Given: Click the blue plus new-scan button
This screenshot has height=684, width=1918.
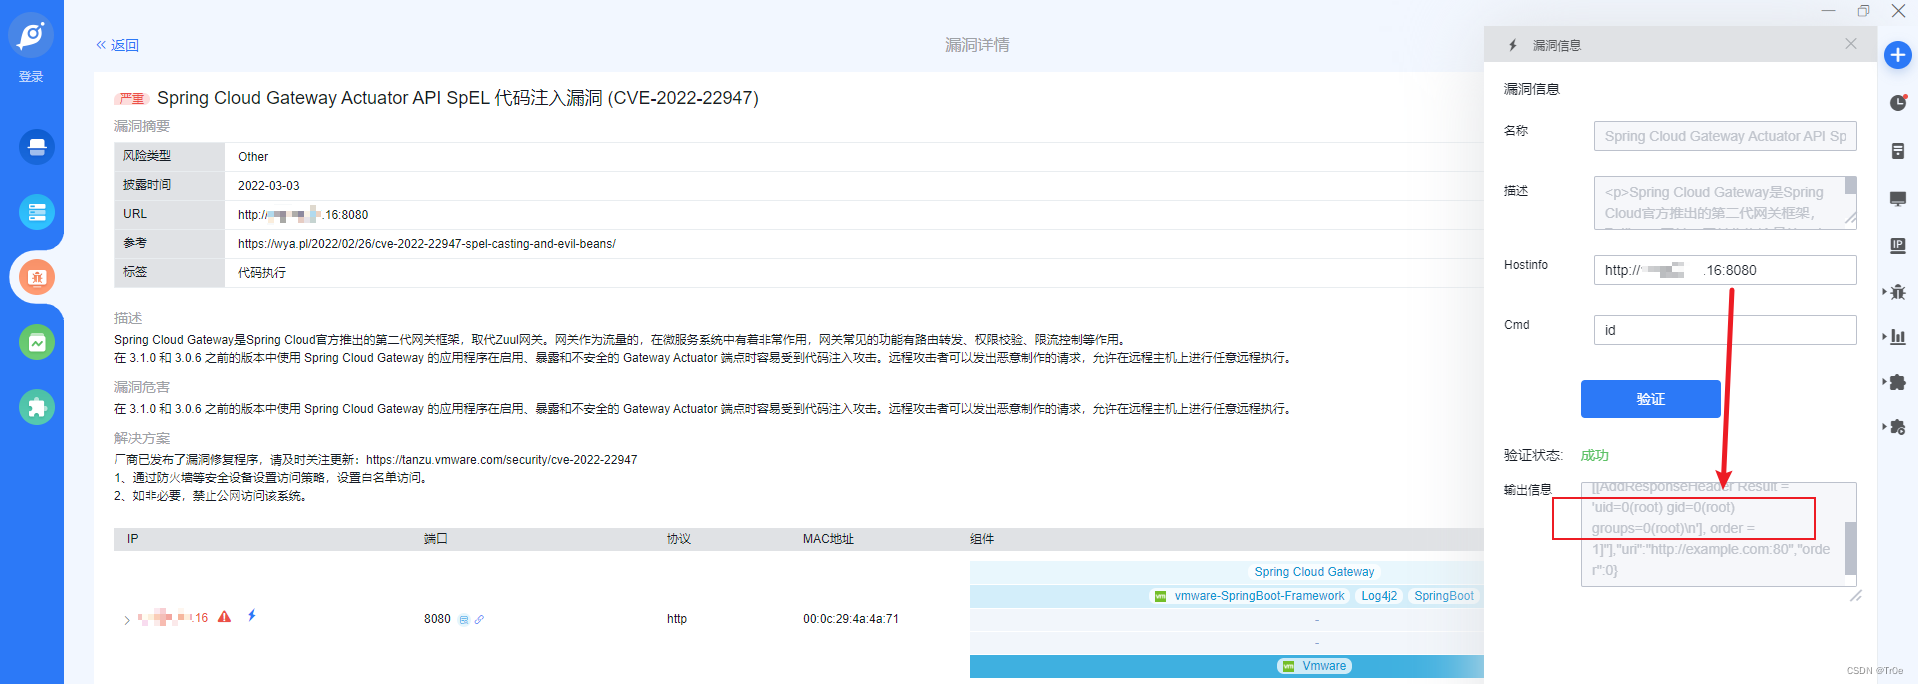Looking at the screenshot, I should [x=1898, y=55].
